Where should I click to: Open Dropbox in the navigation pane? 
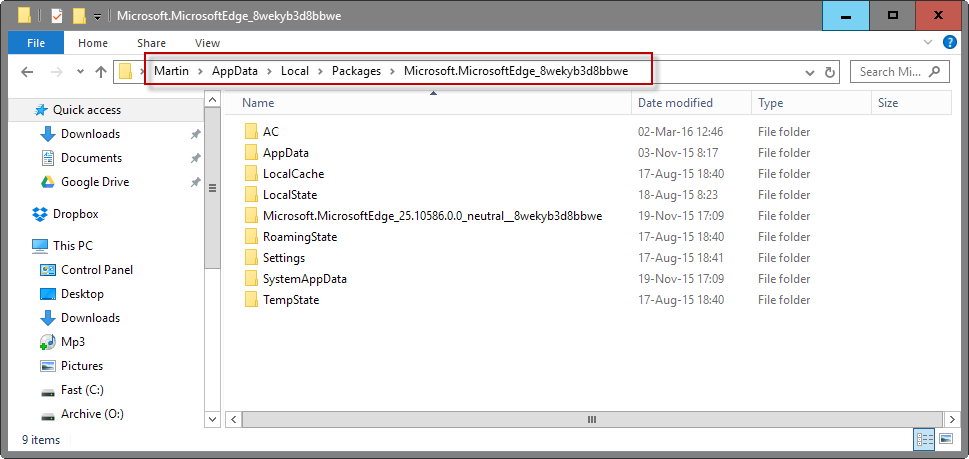pyautogui.click(x=75, y=214)
